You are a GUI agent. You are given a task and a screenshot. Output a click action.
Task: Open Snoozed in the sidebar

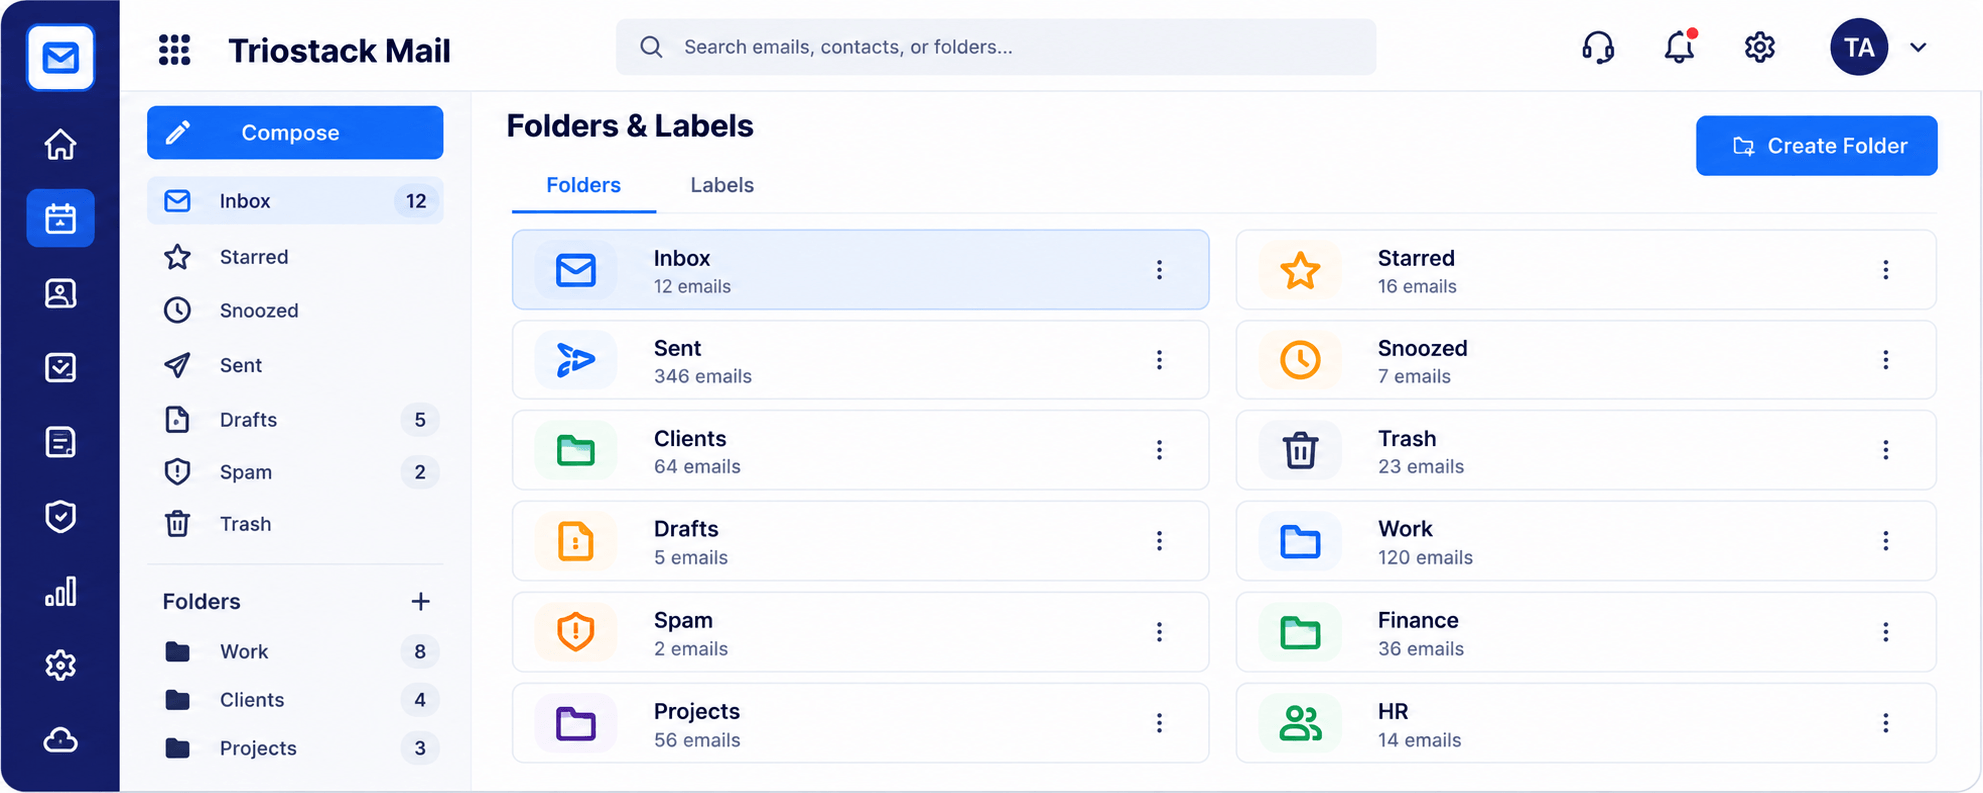295,310
